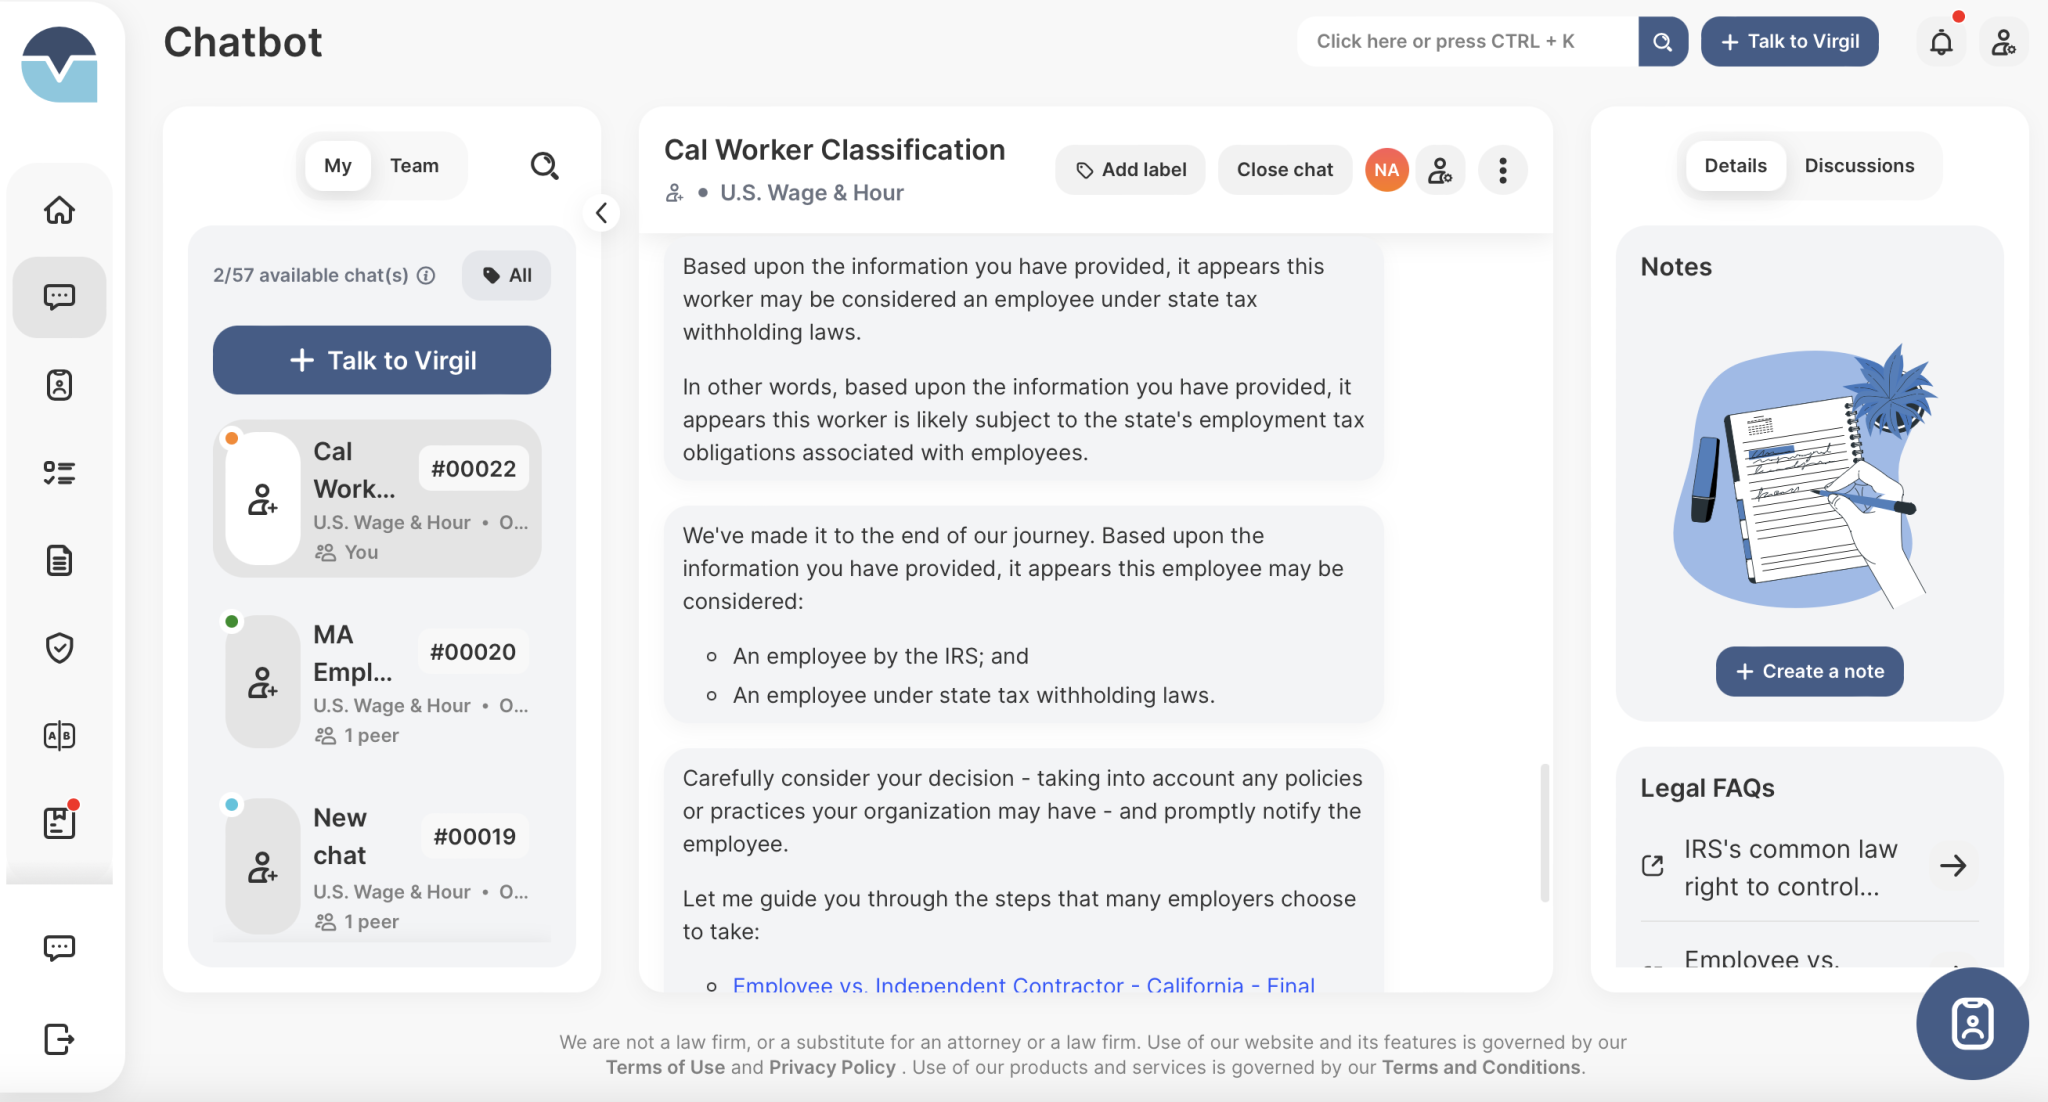Switch to the Discussions tab
2048x1102 pixels.
pyautogui.click(x=1859, y=166)
